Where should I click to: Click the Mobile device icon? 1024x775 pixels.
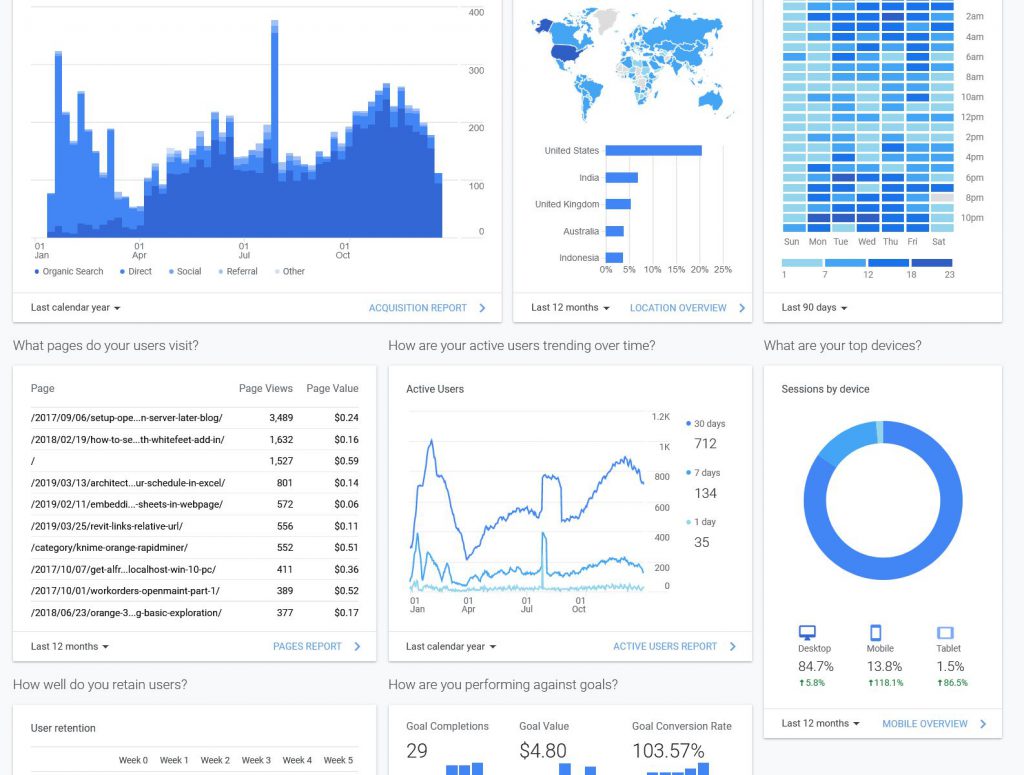click(875, 633)
